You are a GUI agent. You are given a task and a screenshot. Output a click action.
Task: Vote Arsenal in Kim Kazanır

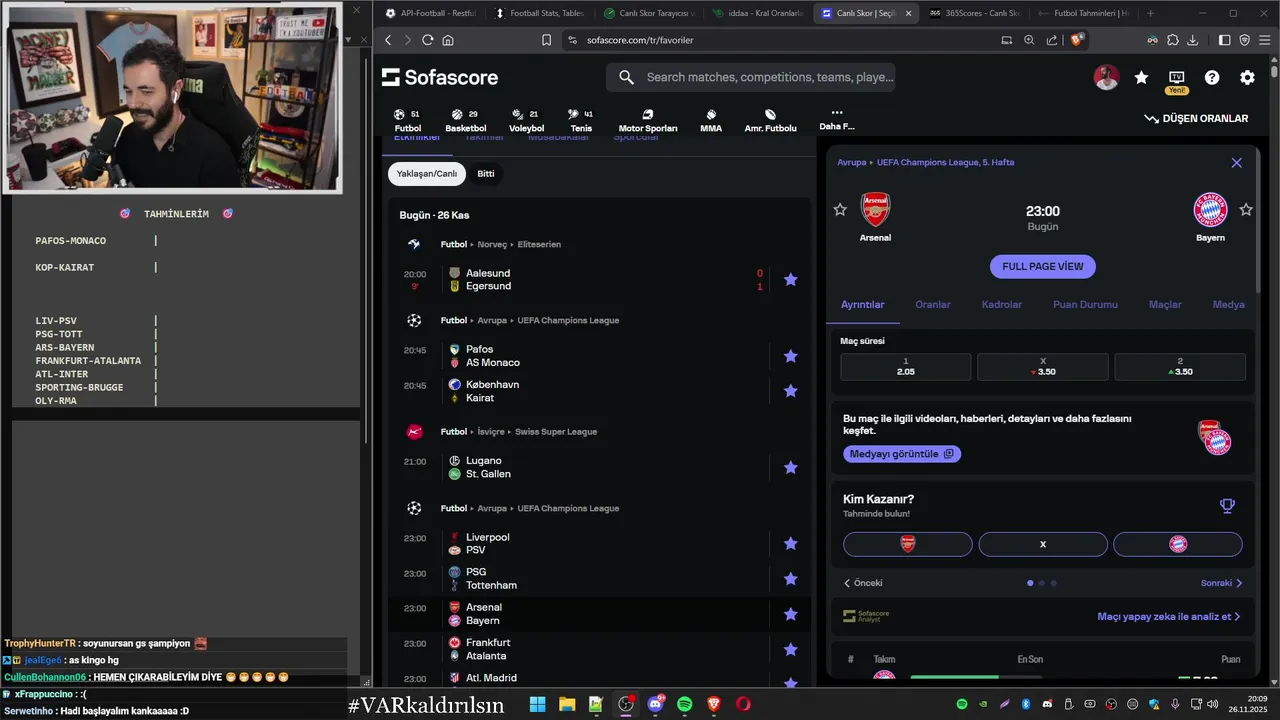tap(907, 544)
